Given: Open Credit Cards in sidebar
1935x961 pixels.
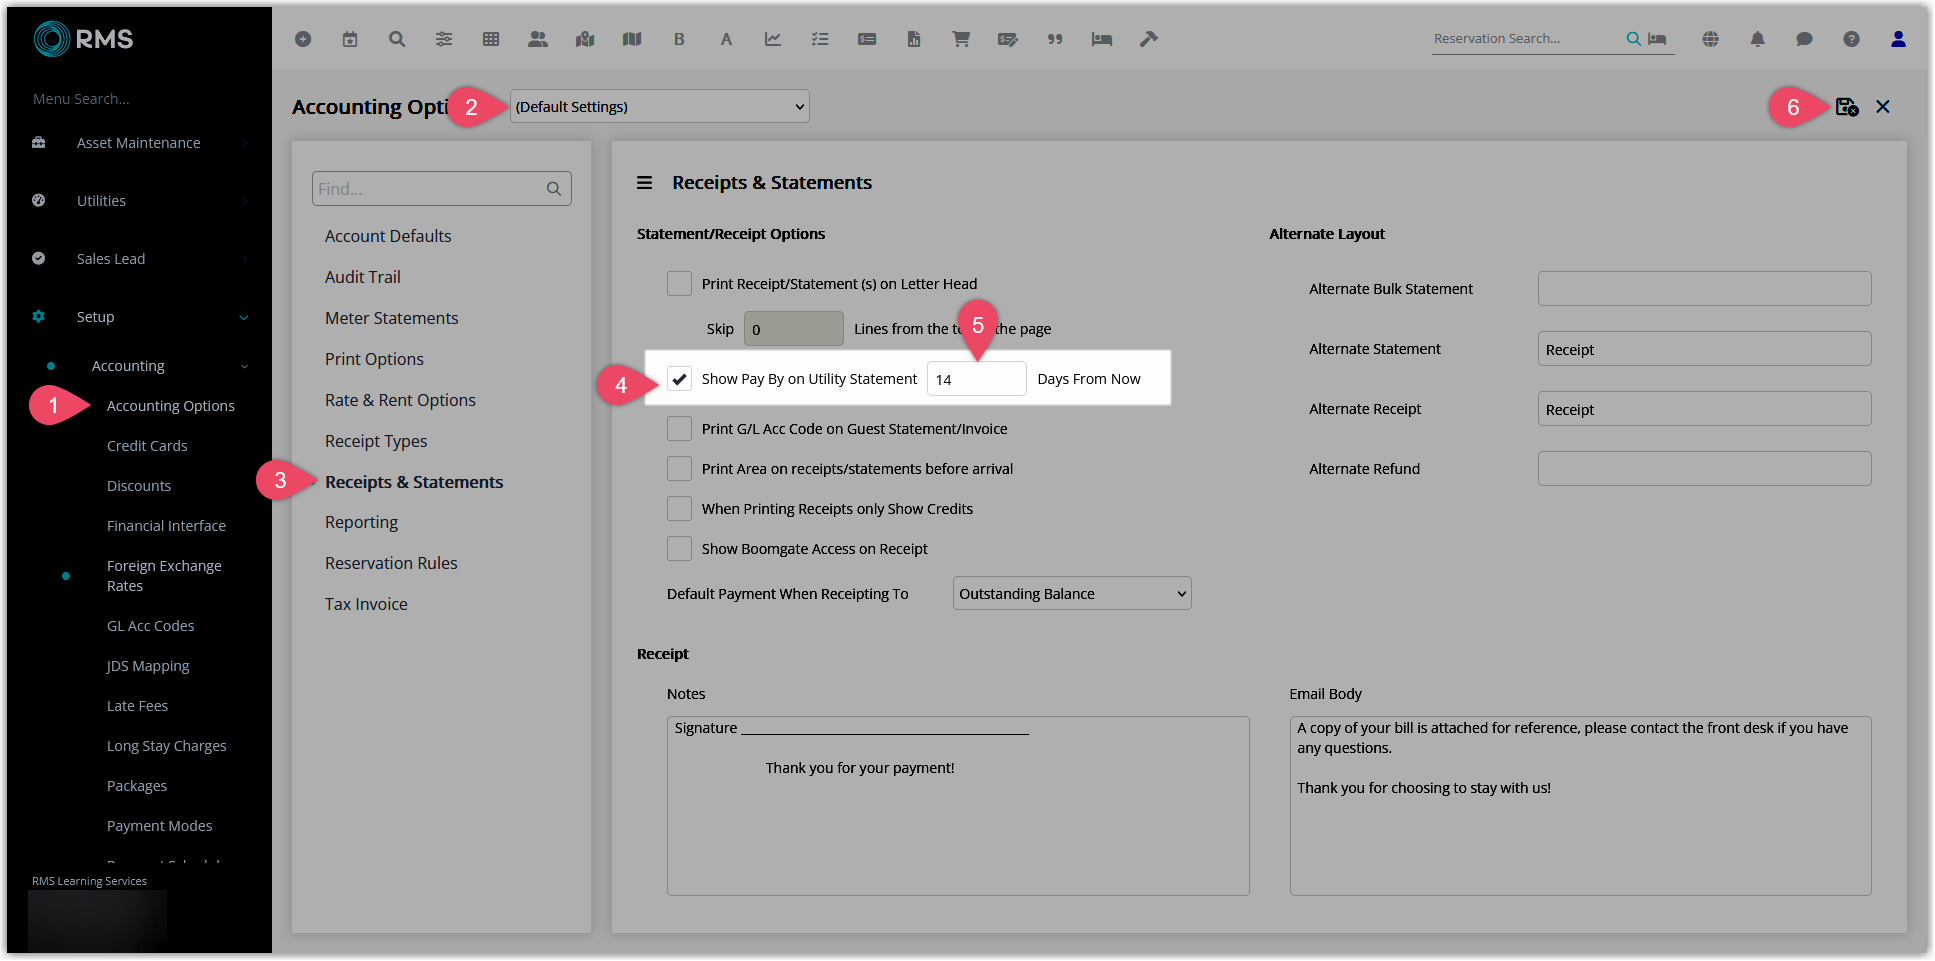Looking at the screenshot, I should [x=147, y=446].
